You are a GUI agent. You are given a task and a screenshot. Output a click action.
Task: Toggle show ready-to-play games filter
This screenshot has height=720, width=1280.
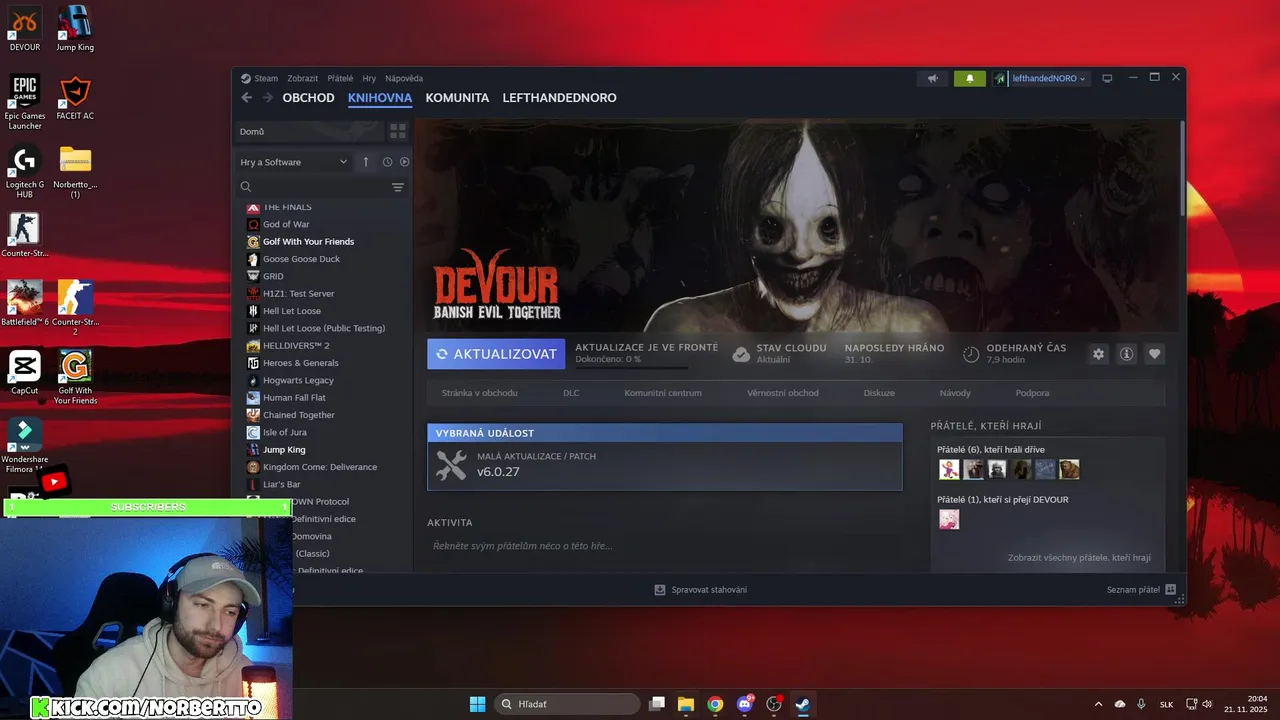[404, 162]
